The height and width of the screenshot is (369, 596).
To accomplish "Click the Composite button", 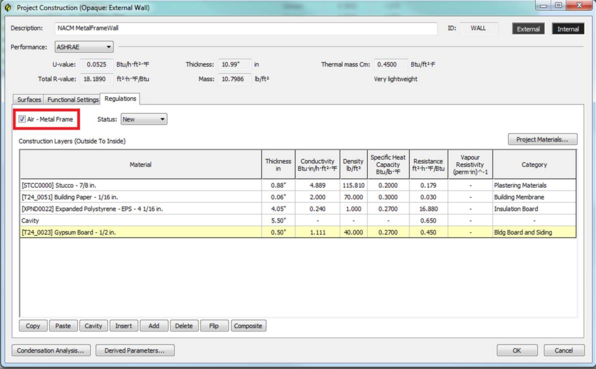I will pyautogui.click(x=248, y=326).
